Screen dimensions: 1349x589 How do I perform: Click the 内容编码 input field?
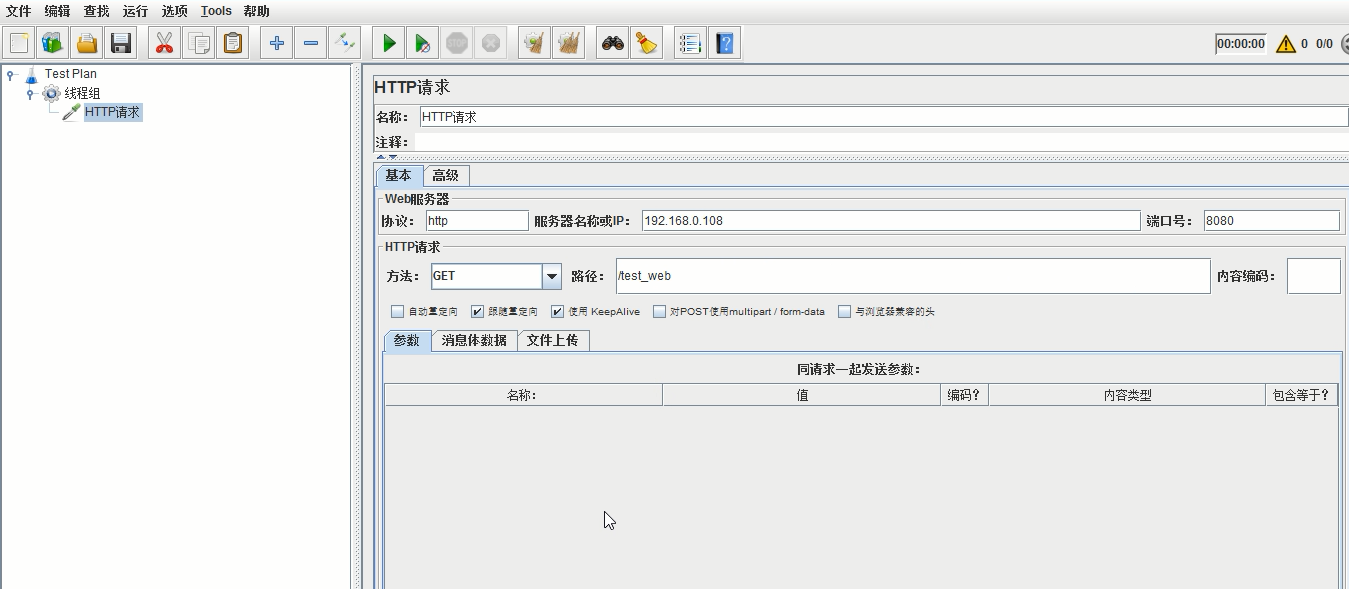coord(1314,276)
